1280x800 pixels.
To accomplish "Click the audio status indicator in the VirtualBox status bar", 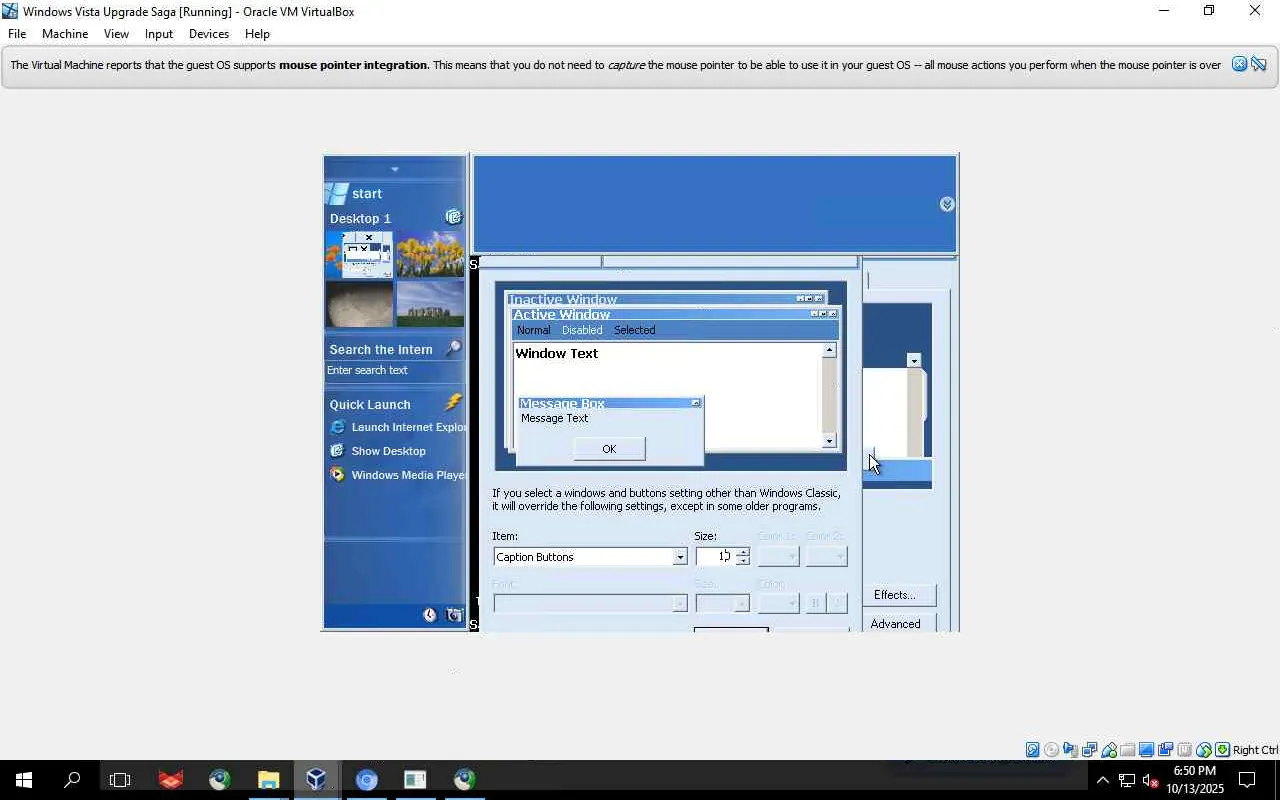I will pyautogui.click(x=1071, y=750).
